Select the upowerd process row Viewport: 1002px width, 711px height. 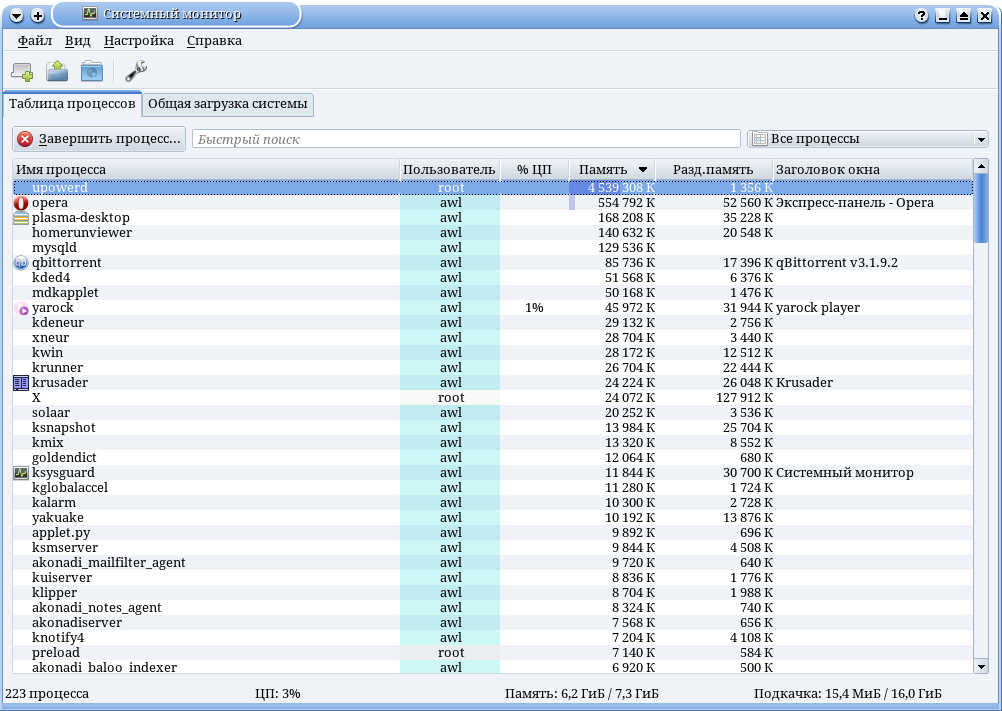point(493,188)
